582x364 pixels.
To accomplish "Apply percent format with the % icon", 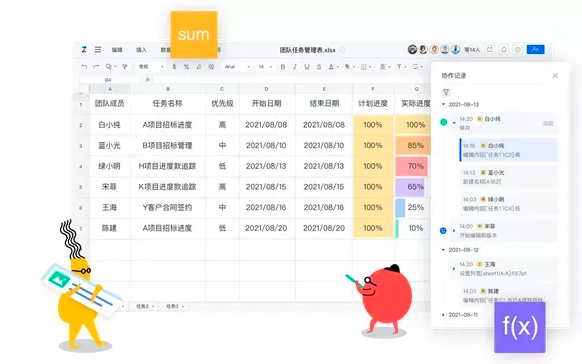I will [x=186, y=67].
